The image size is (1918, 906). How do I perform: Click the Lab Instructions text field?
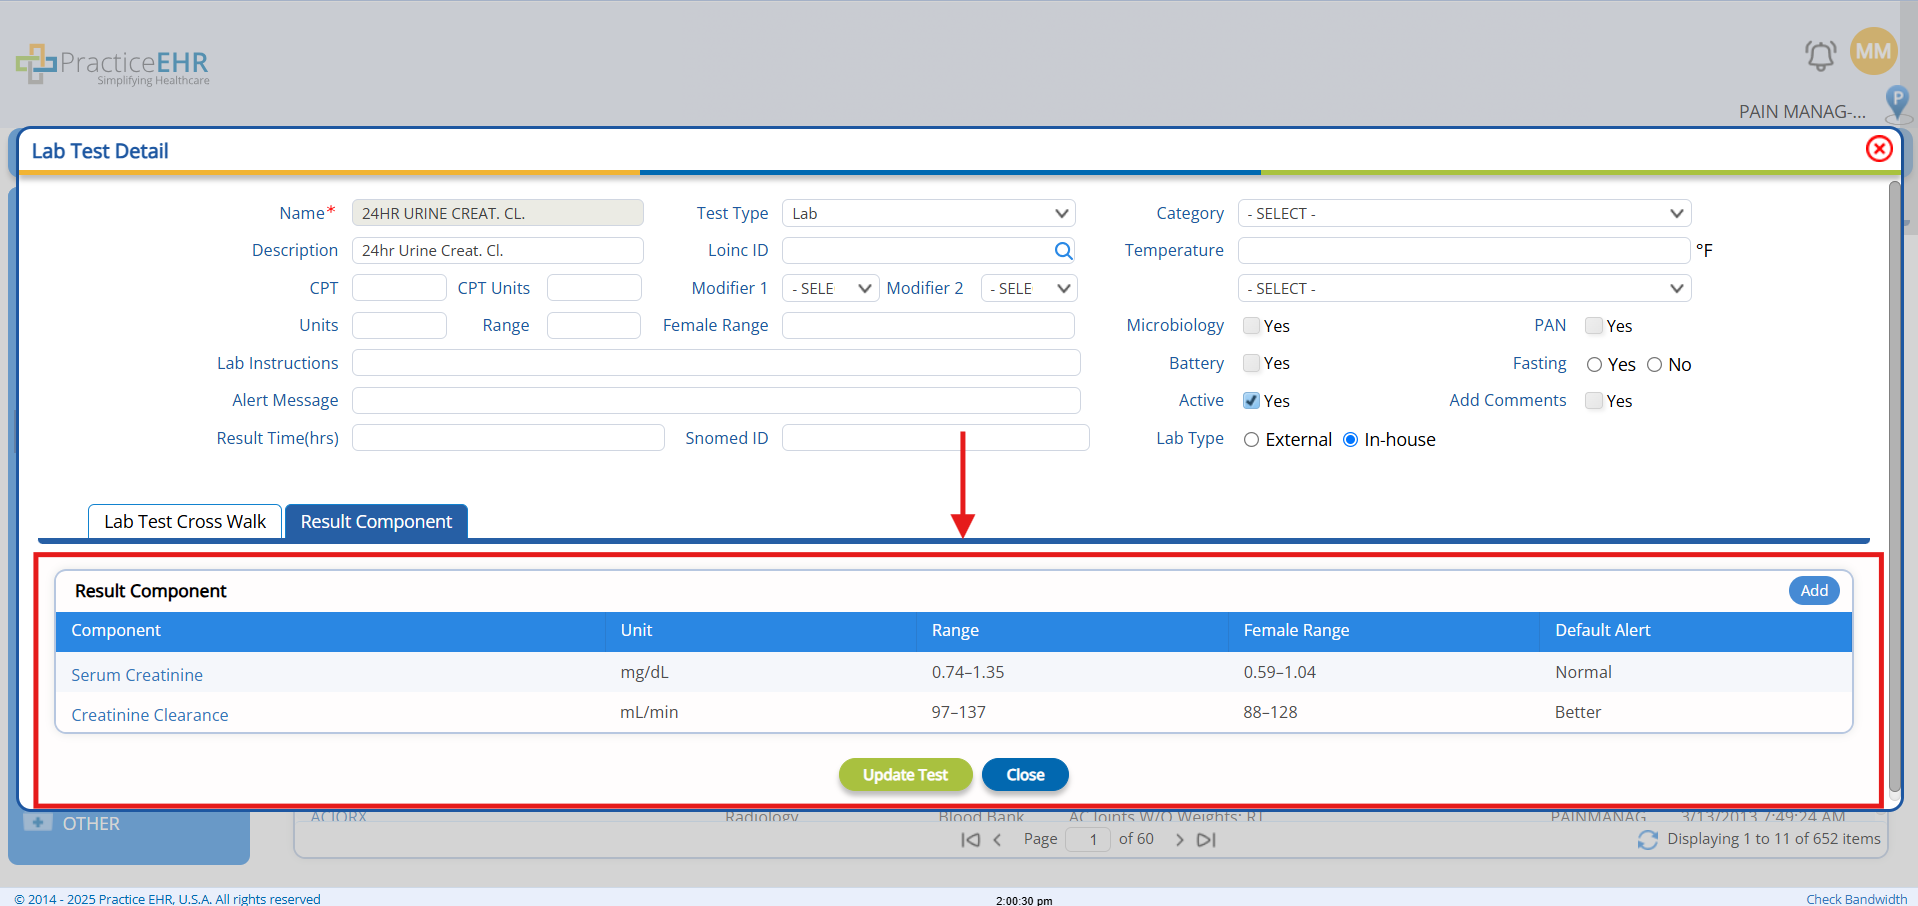click(716, 363)
